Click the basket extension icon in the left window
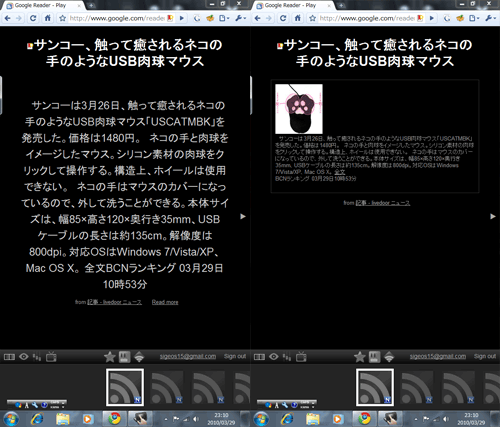Viewport: 500px width, 427px height. 210,18
